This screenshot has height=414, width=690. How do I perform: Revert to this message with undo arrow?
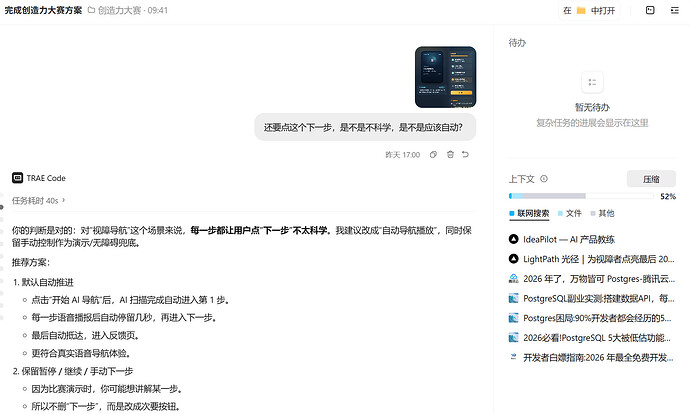[465, 154]
